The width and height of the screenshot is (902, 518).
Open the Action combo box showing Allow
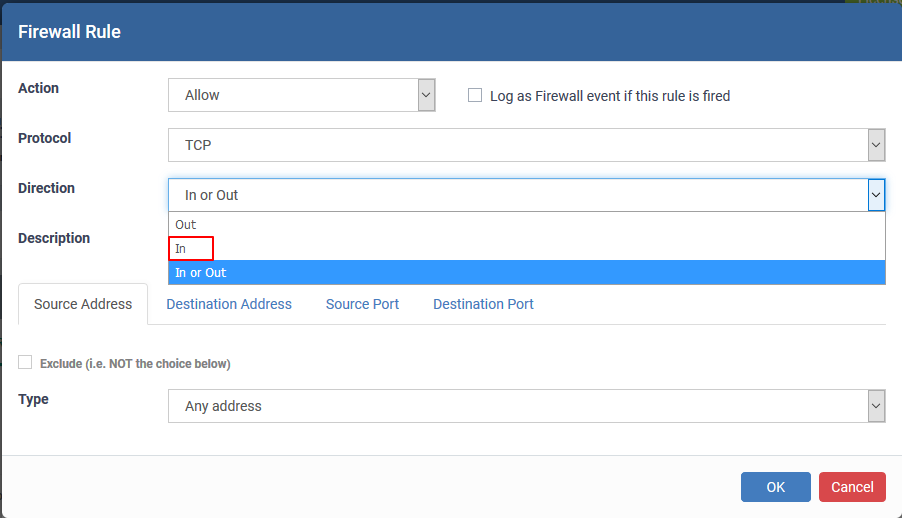pos(301,95)
